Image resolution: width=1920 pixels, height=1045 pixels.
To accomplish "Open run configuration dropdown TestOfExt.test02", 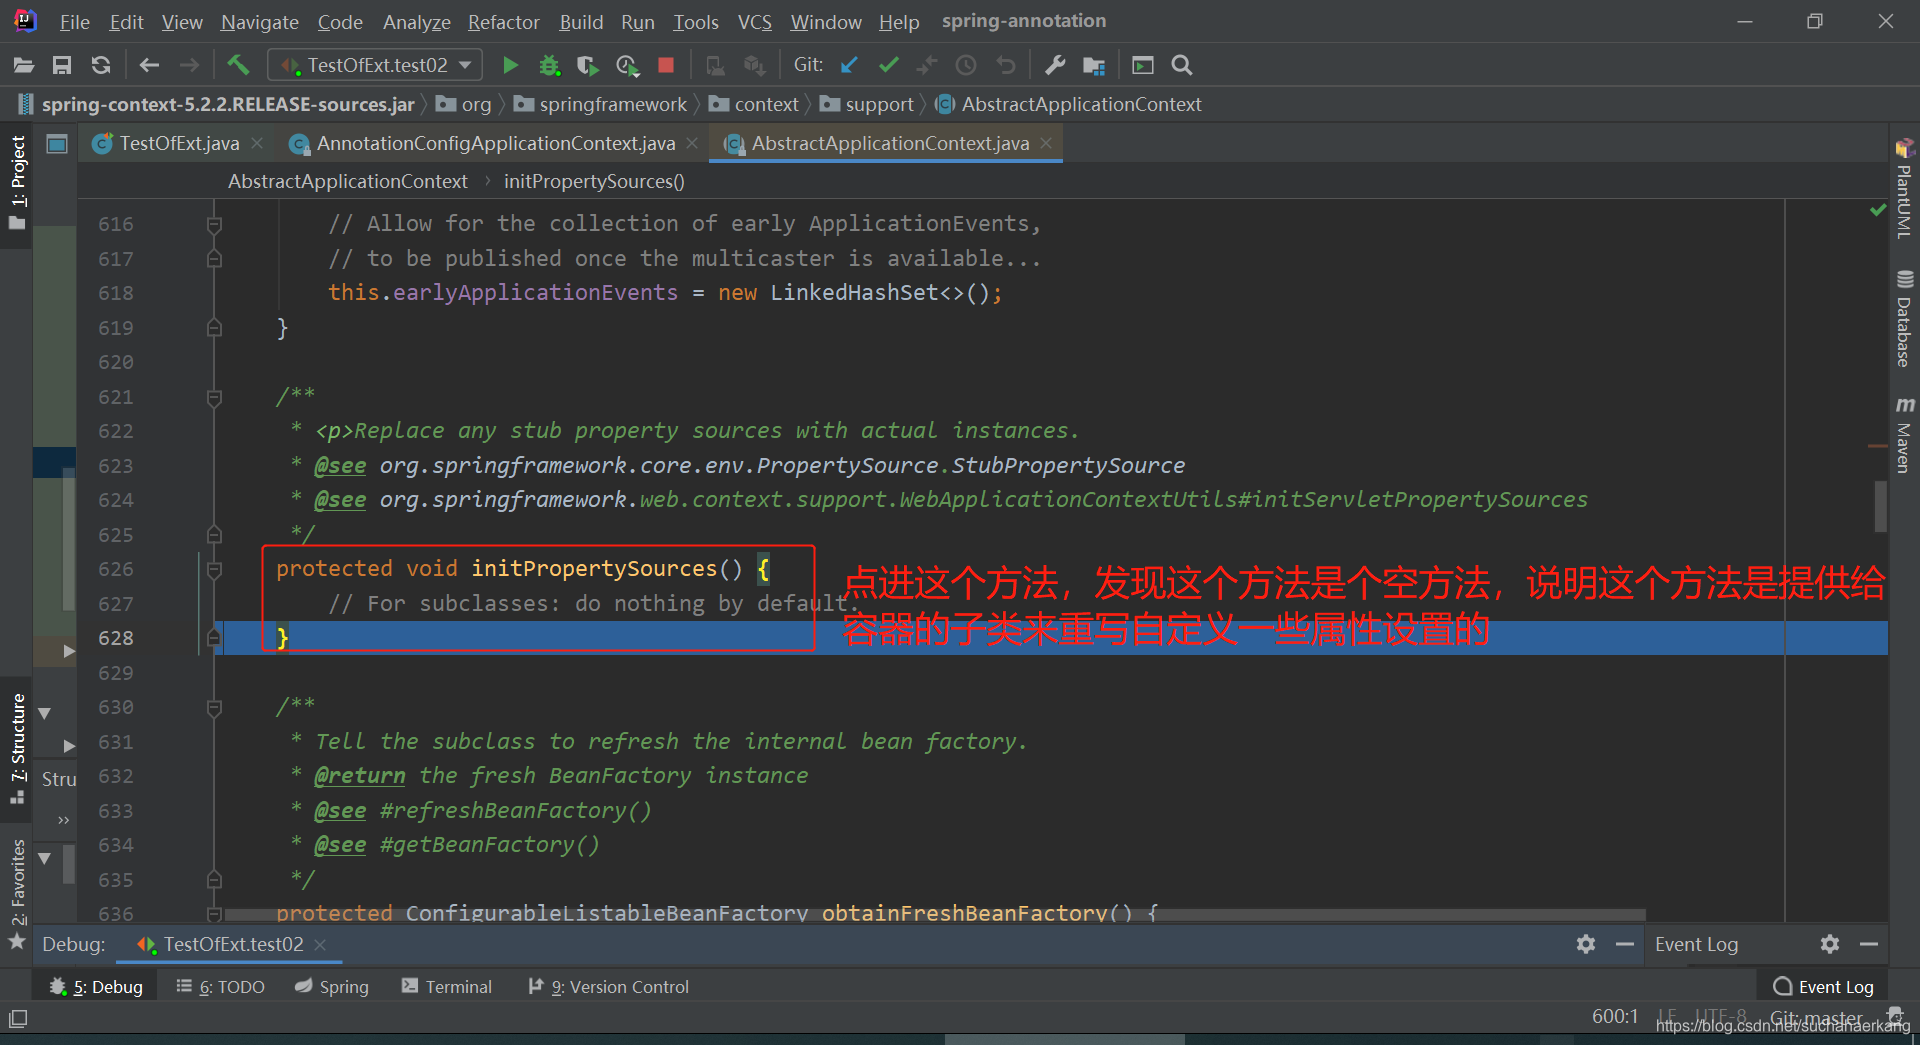I will click(x=376, y=65).
